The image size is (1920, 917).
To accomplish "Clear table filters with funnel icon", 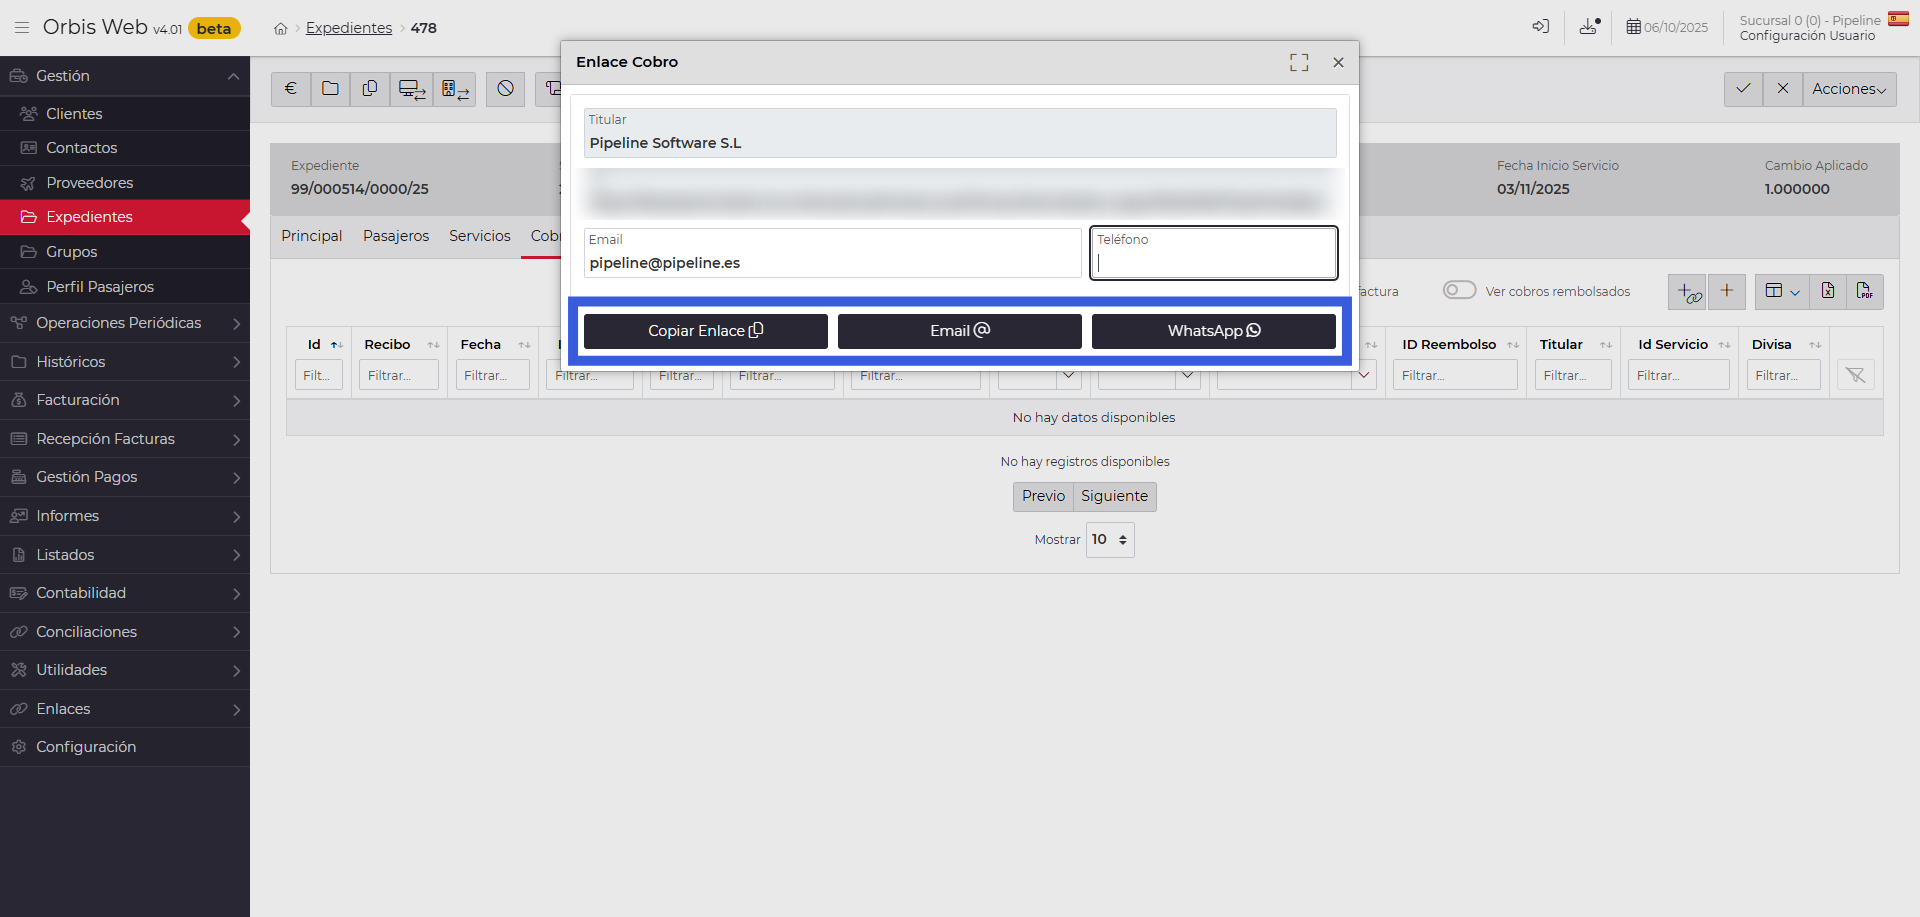I will (1856, 375).
